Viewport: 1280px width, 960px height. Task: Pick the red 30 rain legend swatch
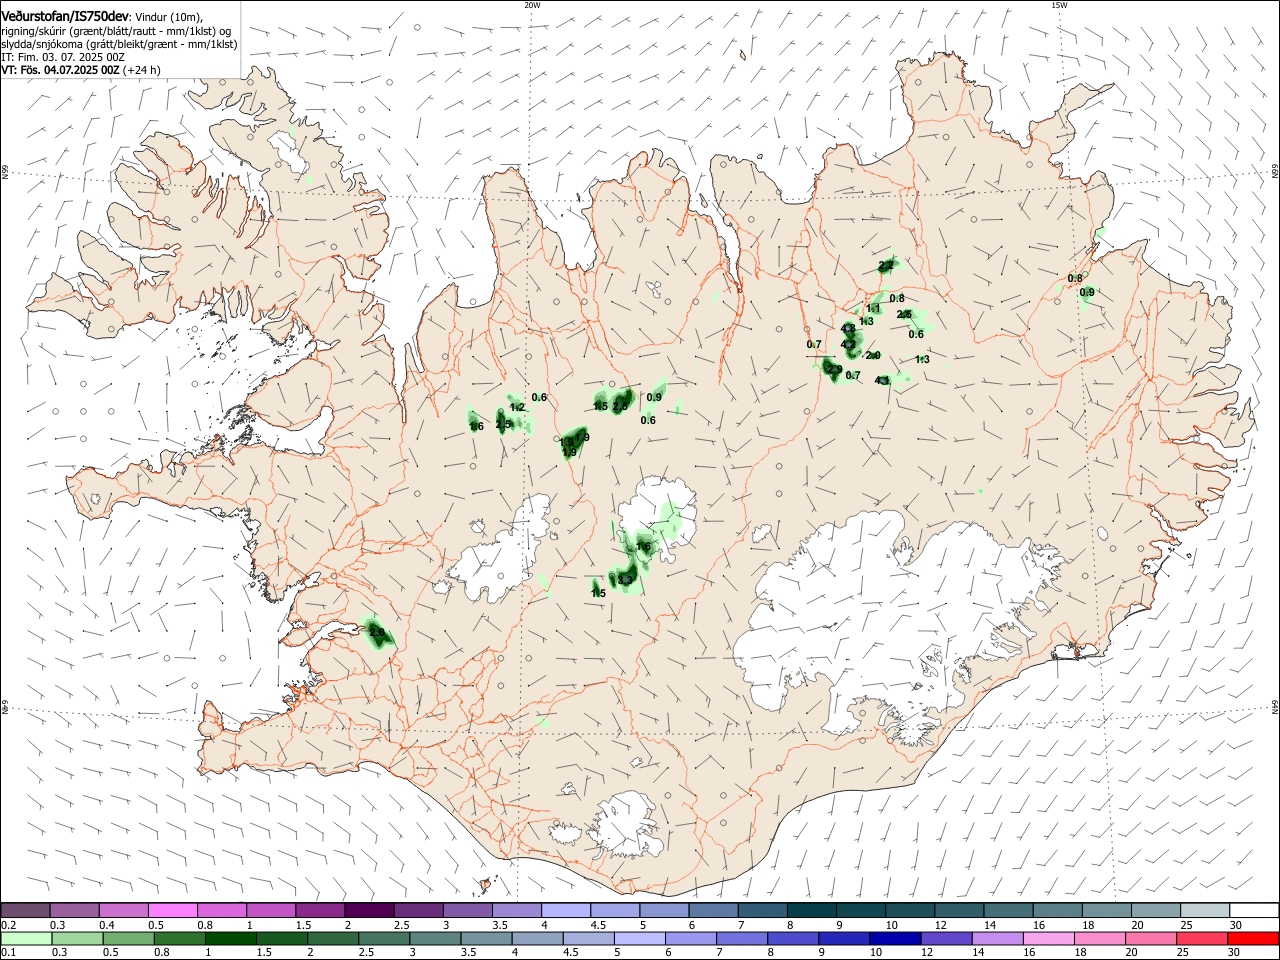tap(1253, 938)
